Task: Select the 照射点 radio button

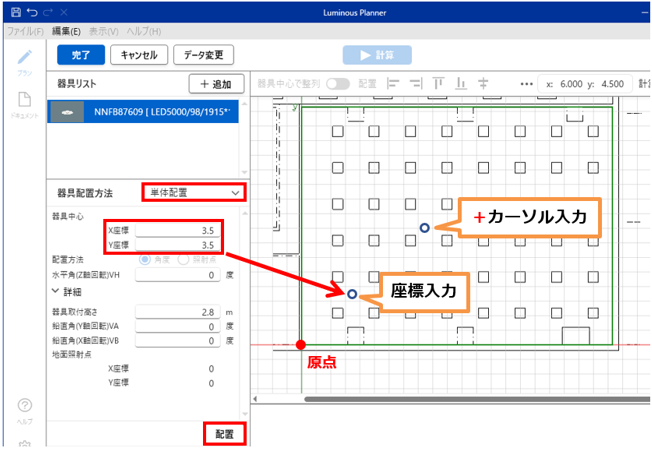Action: pos(183,259)
